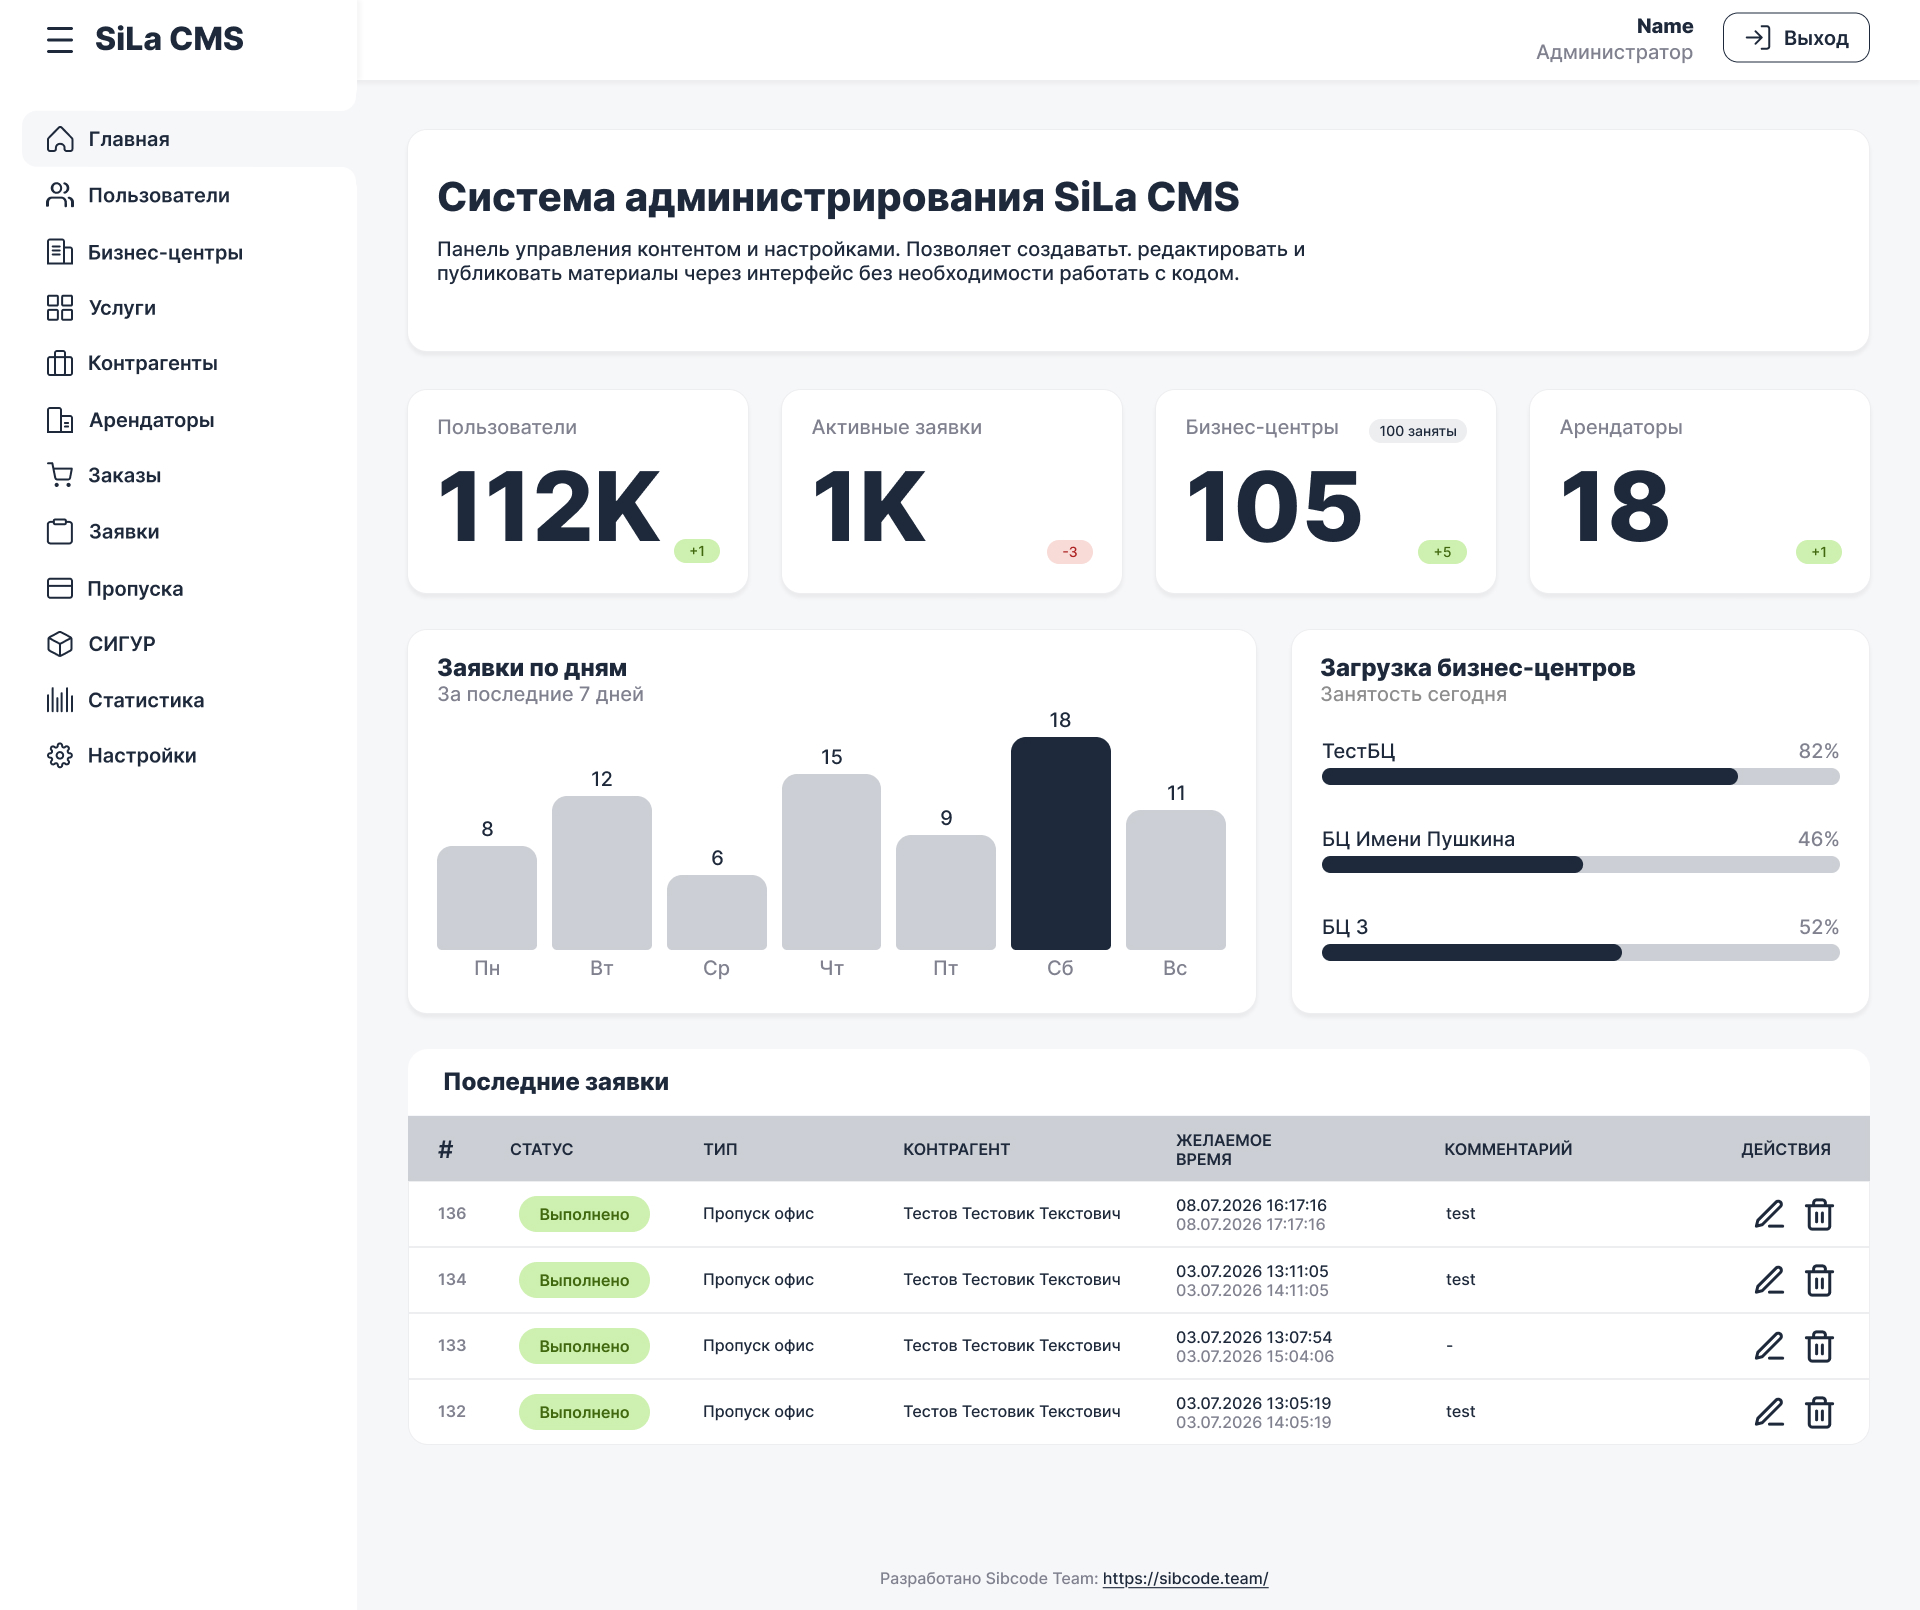Edit request 132 with pencil icon
The image size is (1920, 1610).
coord(1769,1412)
